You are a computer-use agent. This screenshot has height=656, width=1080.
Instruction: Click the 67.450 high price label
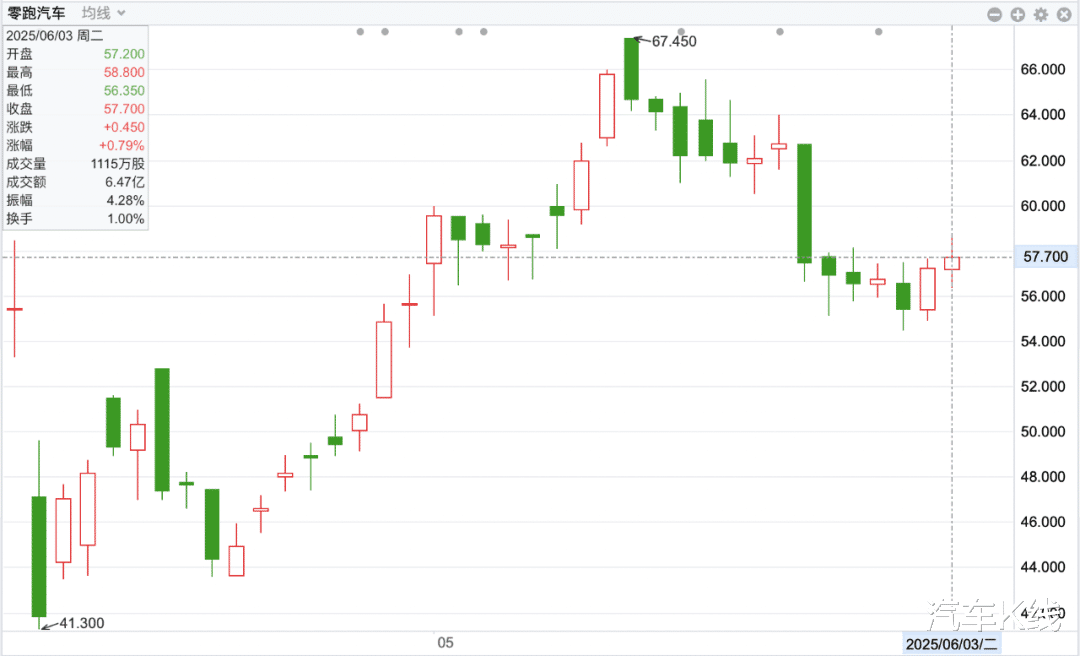point(673,42)
